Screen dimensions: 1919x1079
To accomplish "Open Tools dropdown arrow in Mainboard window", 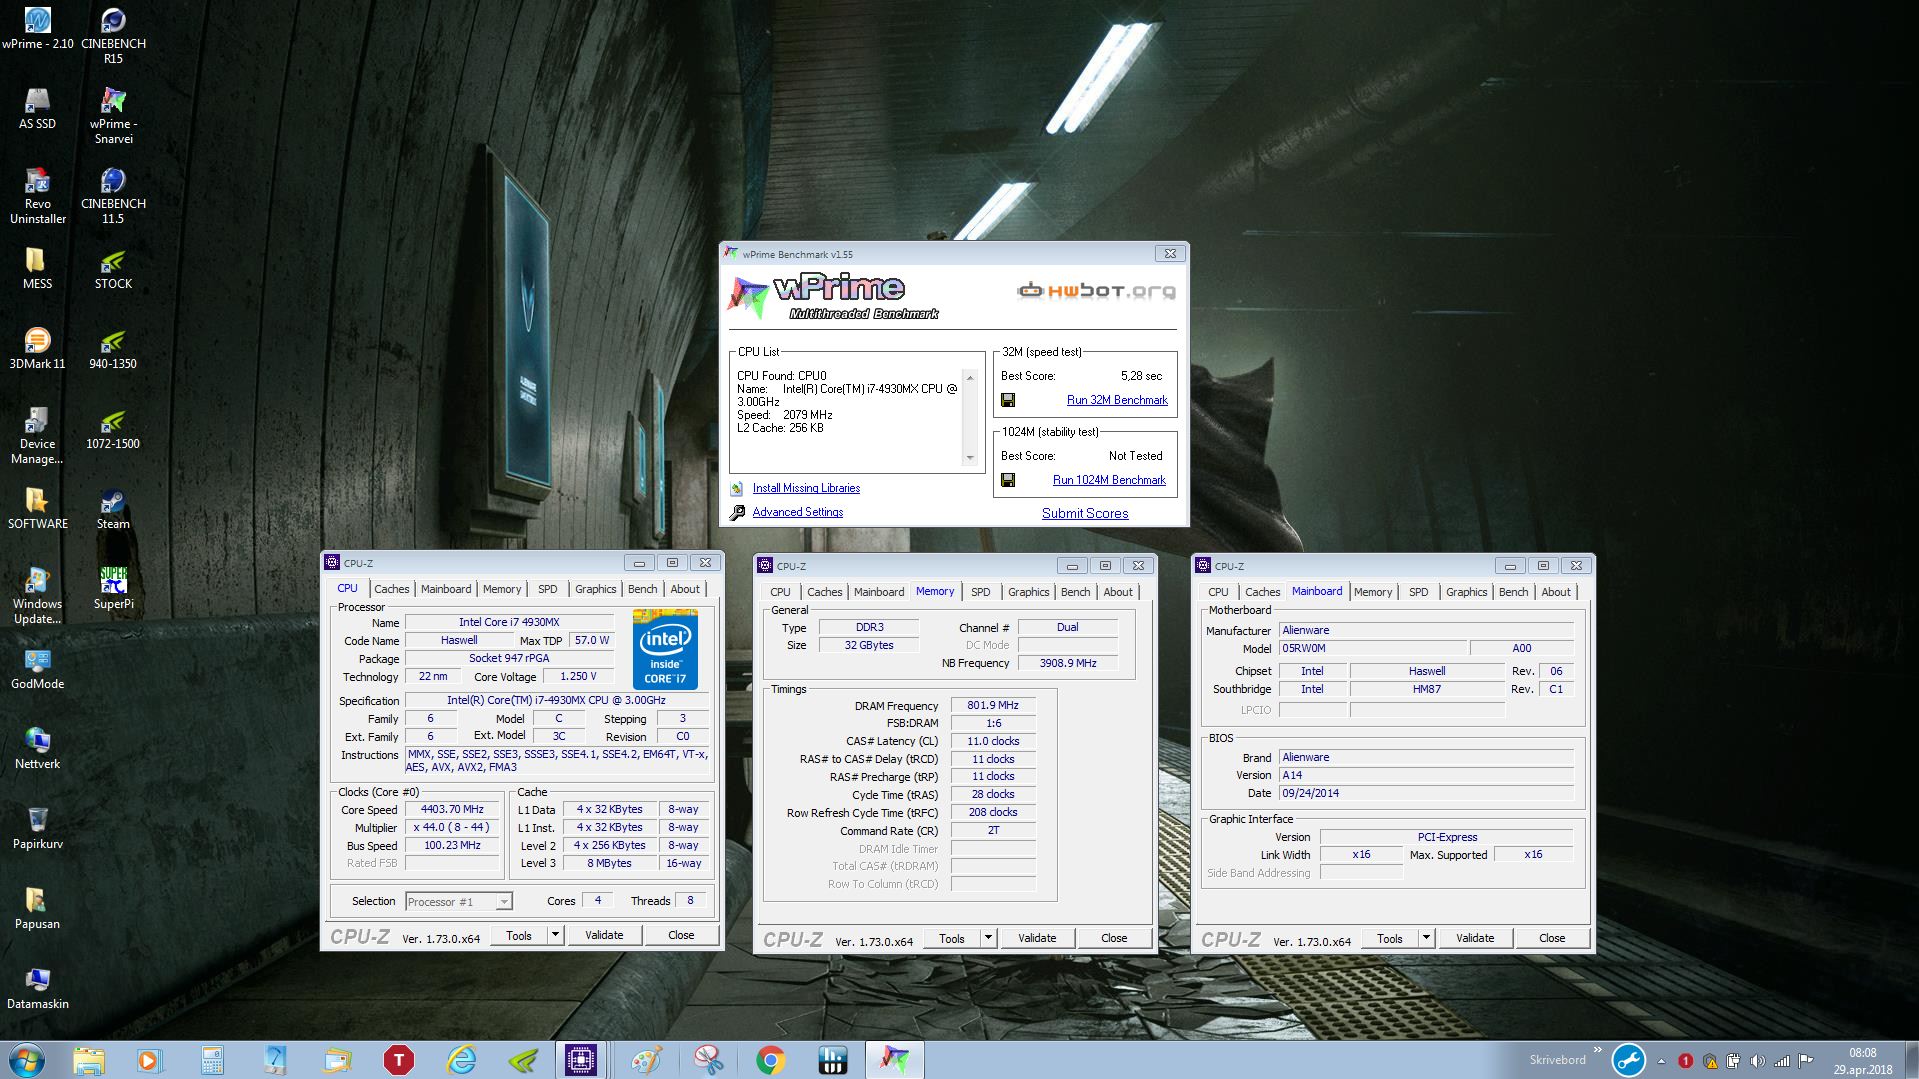I will (x=1426, y=938).
